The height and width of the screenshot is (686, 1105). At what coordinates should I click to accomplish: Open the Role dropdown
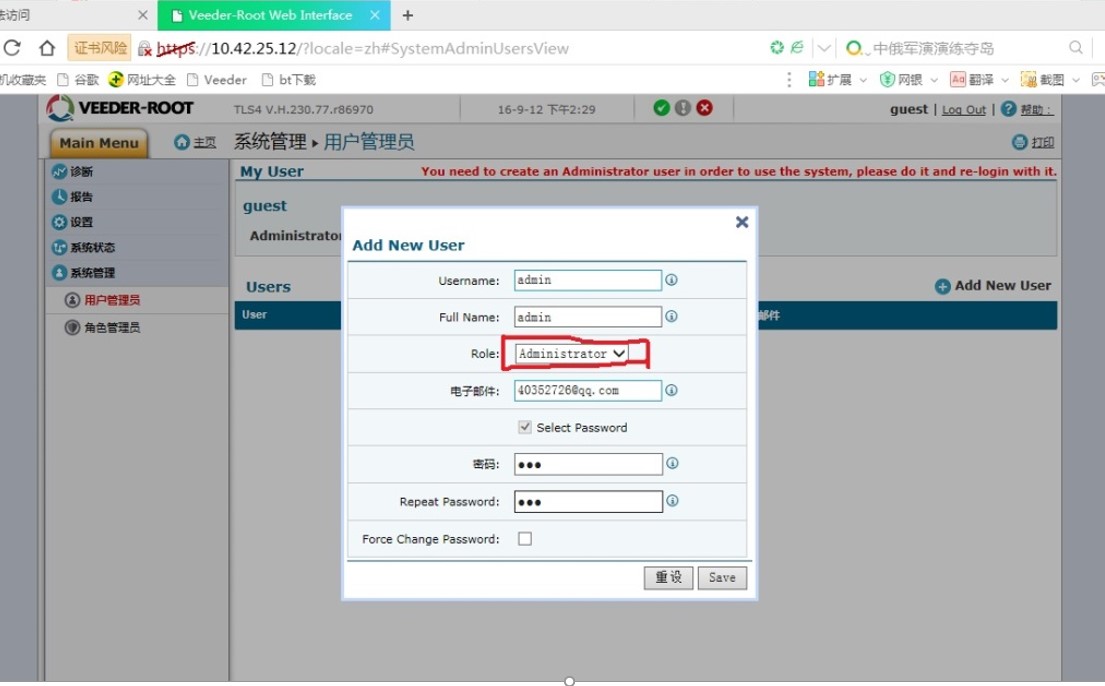pos(573,354)
